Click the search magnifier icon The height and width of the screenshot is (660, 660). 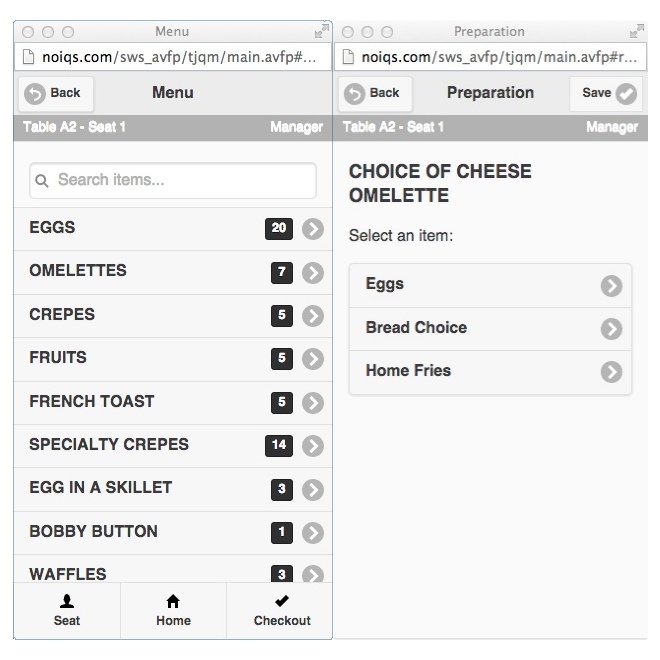click(42, 181)
